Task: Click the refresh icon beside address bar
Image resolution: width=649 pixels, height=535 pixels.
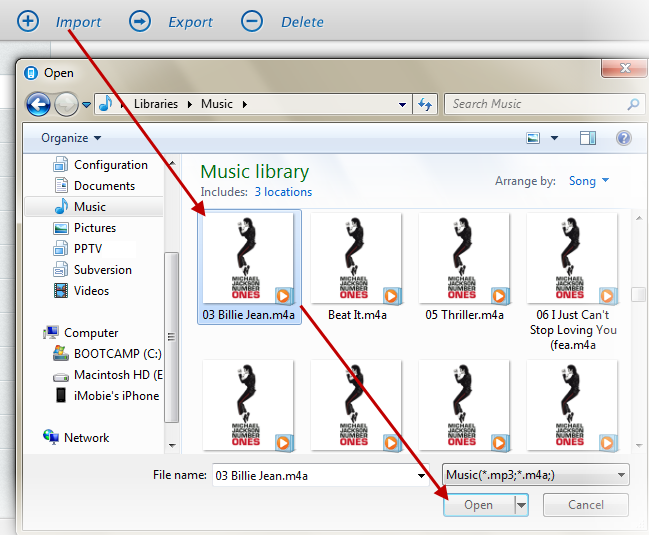Action: pos(425,104)
